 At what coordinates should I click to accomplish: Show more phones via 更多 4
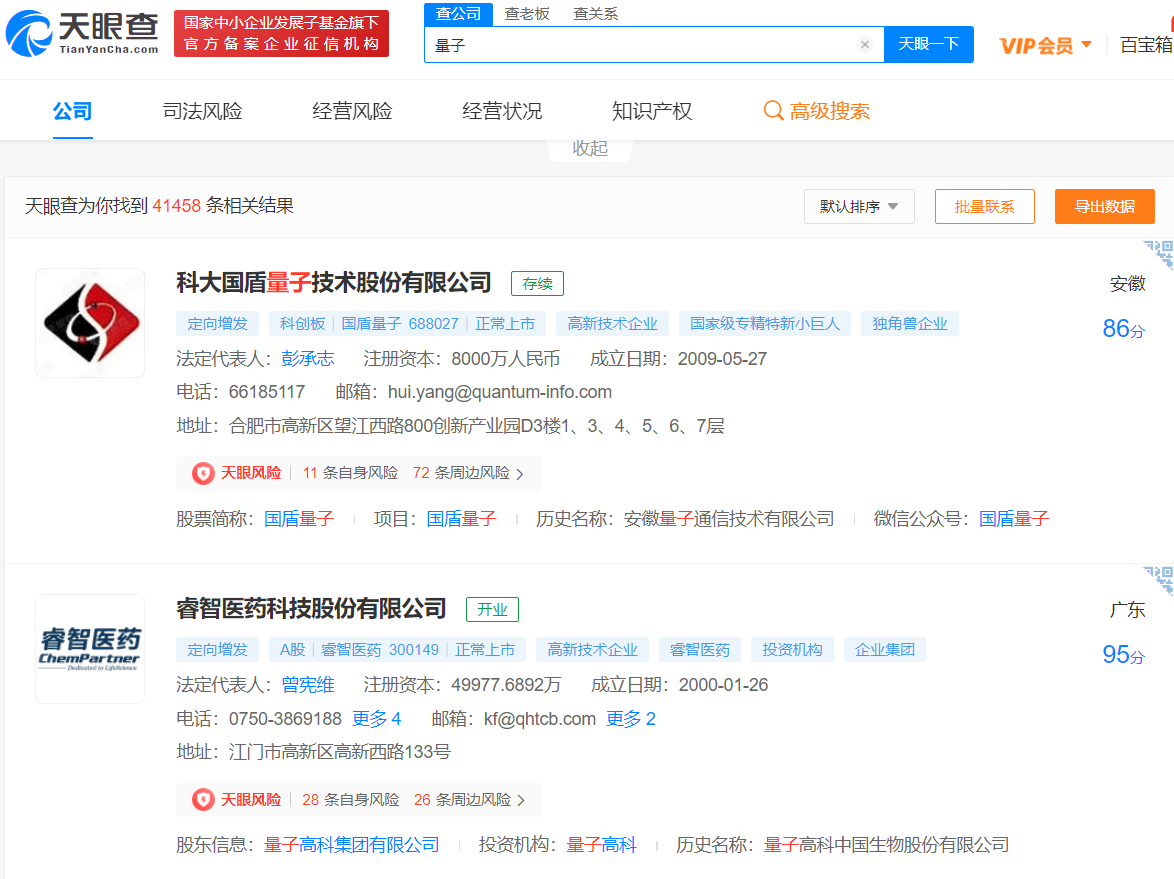(377, 719)
